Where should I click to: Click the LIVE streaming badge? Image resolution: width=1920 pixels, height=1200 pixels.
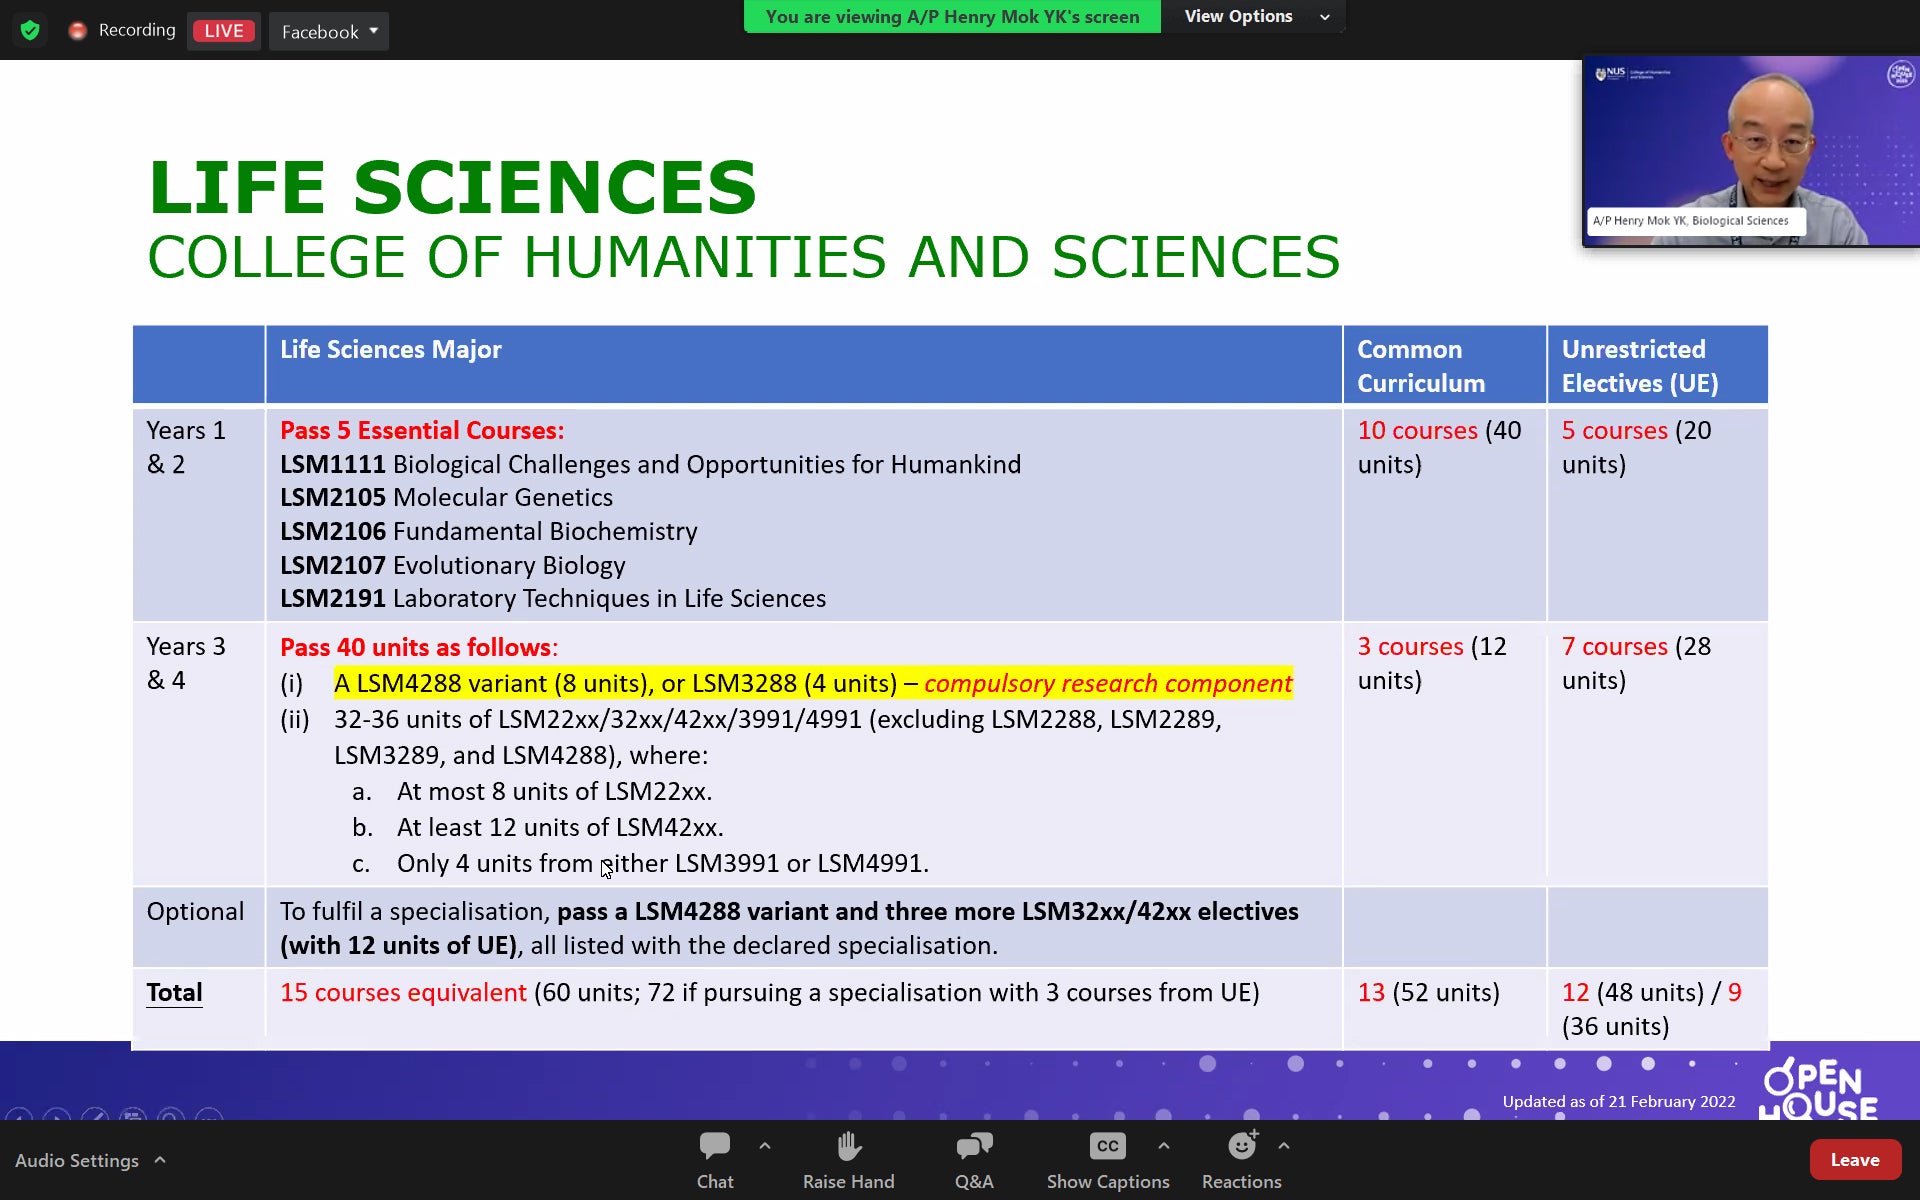point(223,31)
